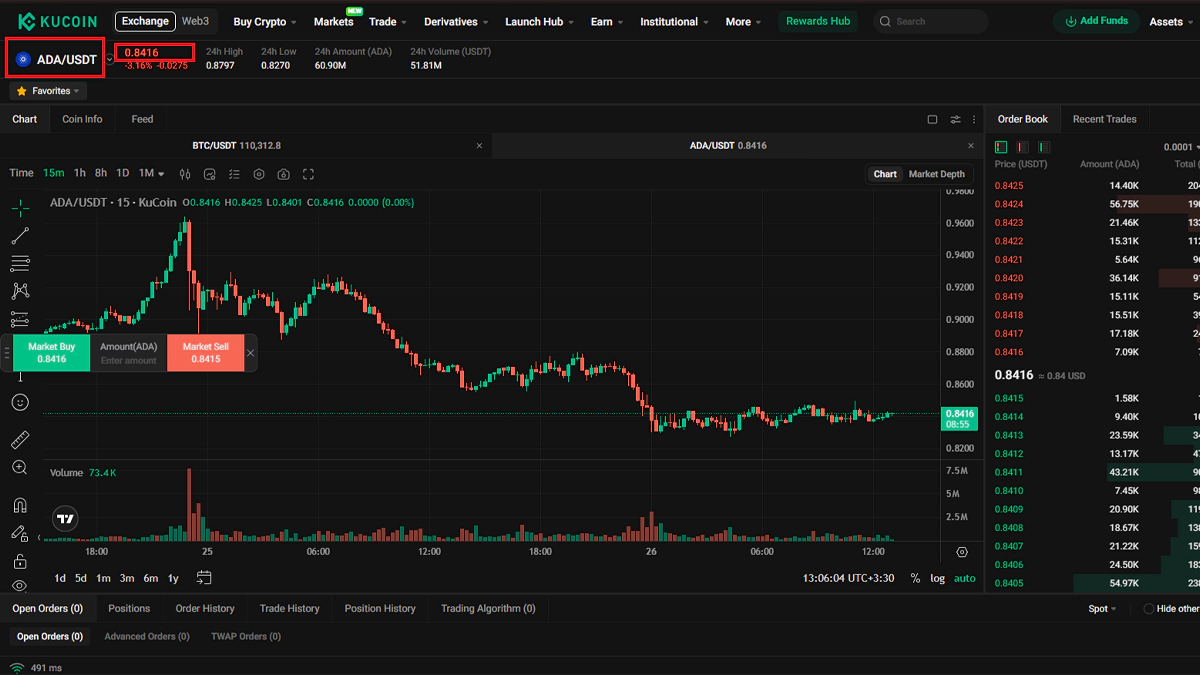Viewport: 1200px width, 675px height.
Task: Open the Recent Trades tab
Action: (1104, 119)
